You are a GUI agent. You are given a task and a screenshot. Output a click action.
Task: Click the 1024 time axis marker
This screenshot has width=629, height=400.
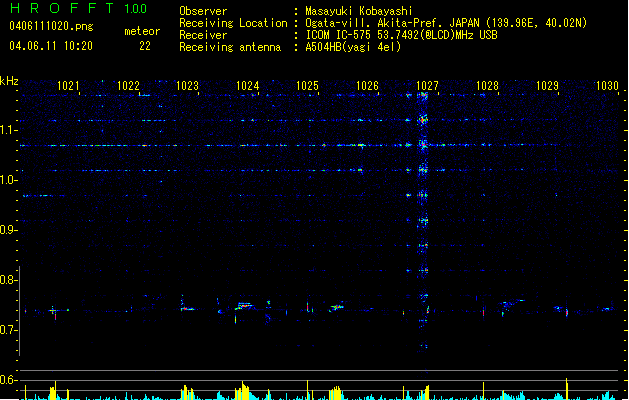click(248, 86)
